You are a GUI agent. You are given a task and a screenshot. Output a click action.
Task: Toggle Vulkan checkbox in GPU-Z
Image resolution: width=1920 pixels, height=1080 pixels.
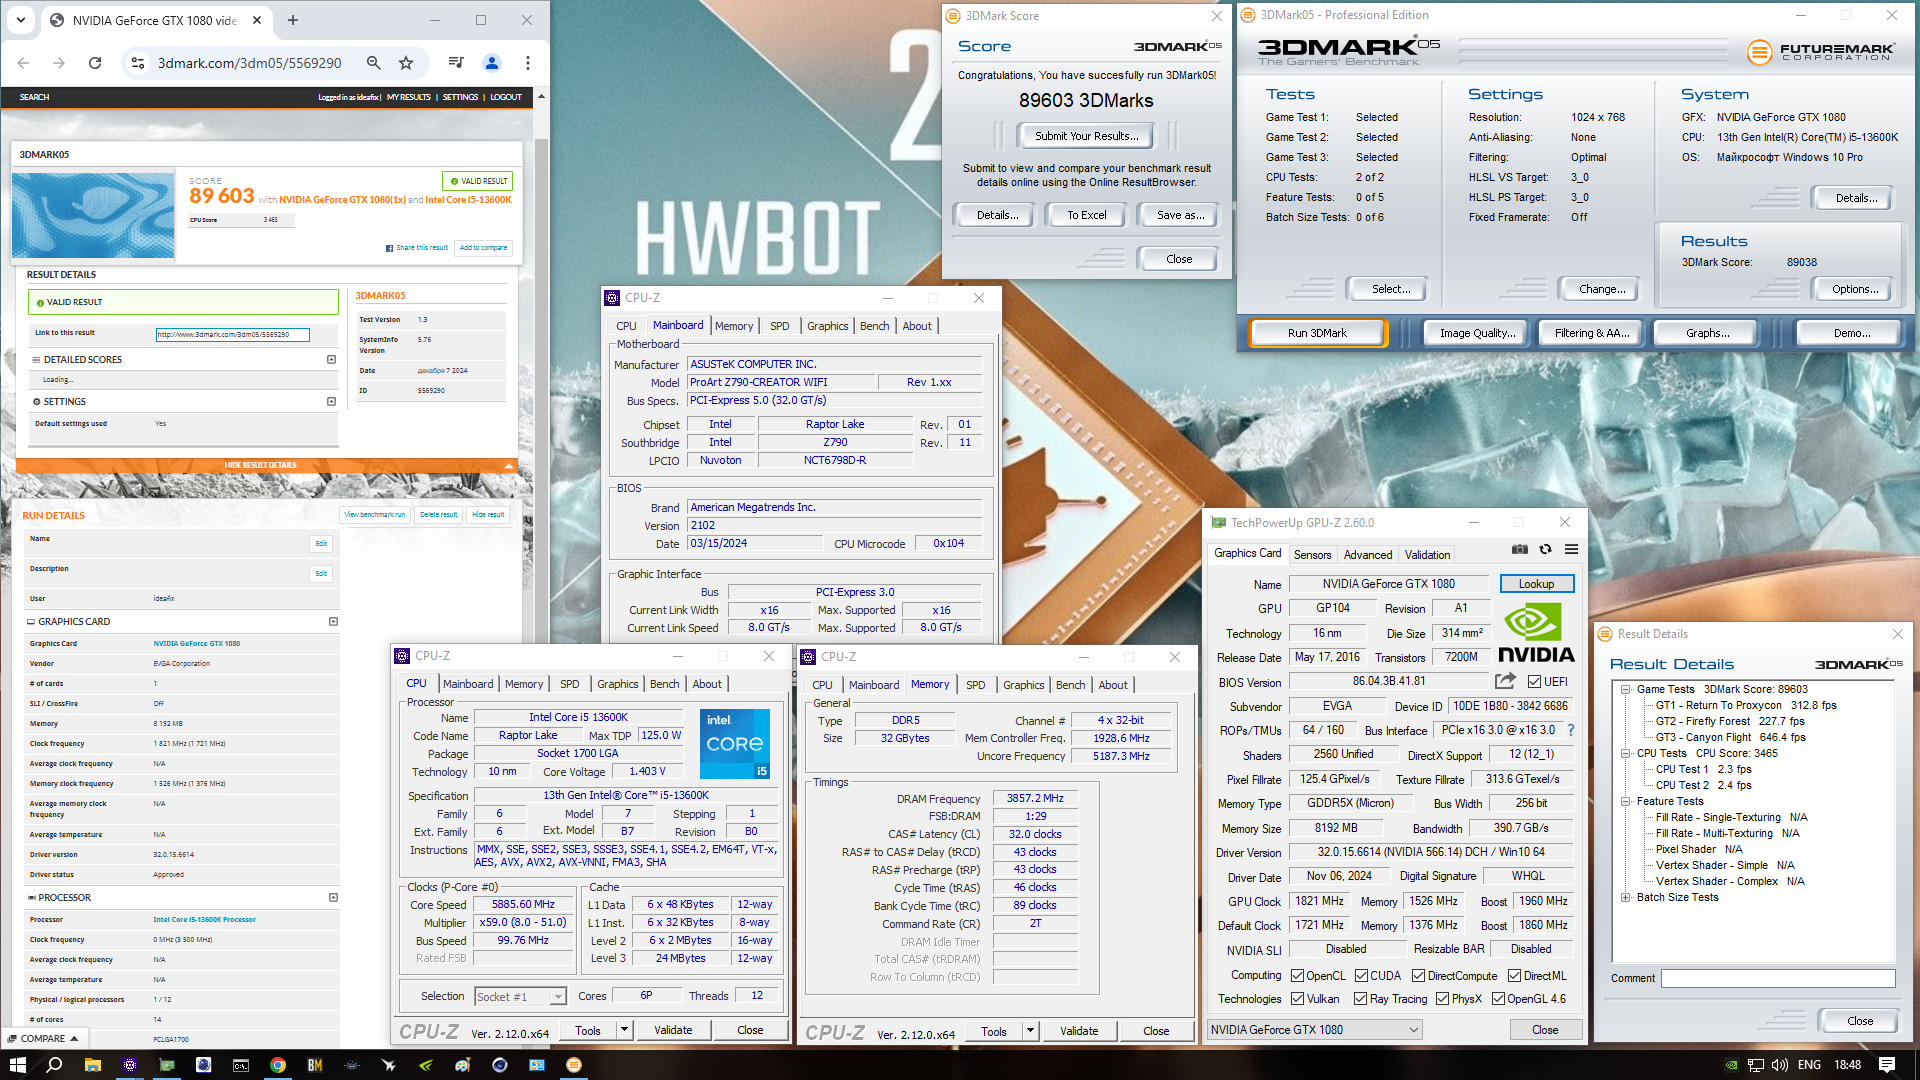point(1297,999)
